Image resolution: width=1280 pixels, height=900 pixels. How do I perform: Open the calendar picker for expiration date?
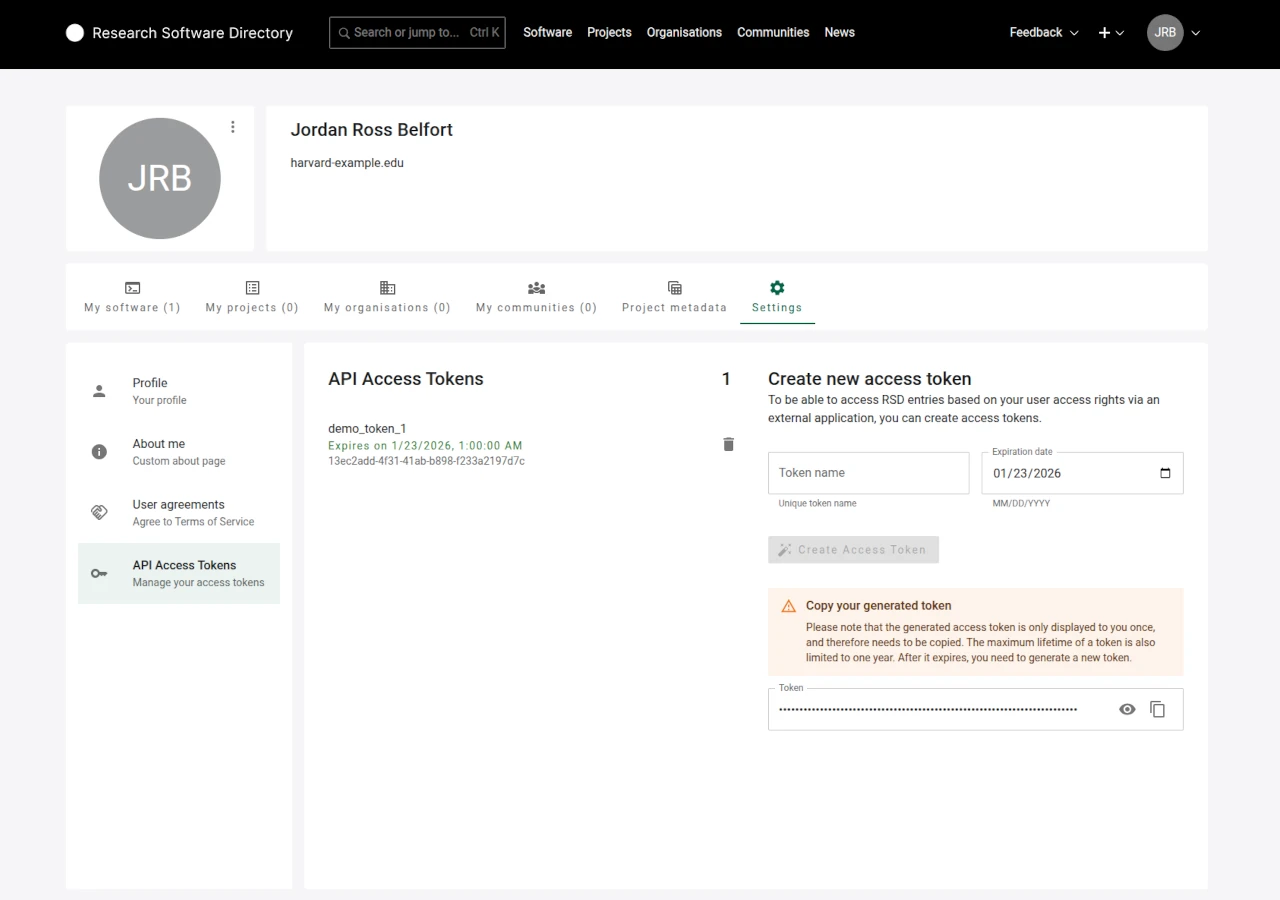(x=1165, y=473)
